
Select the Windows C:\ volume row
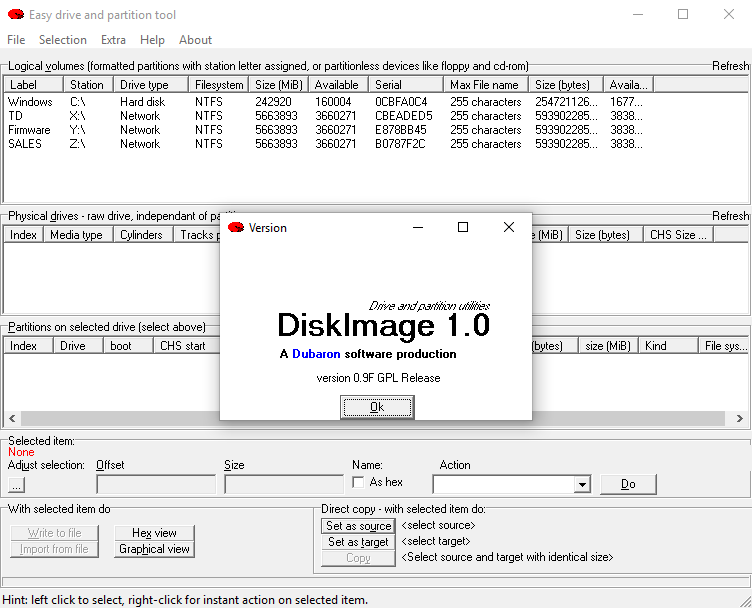[x=30, y=102]
